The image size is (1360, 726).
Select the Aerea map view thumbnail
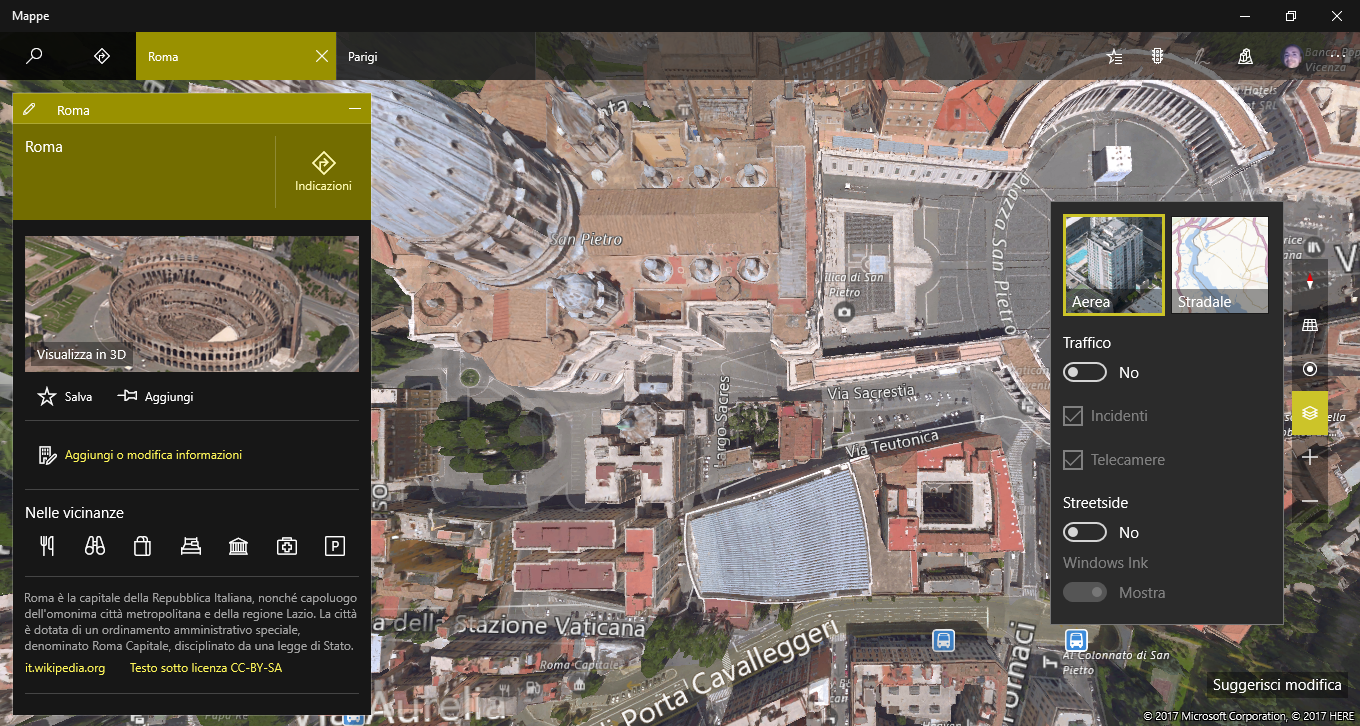coord(1114,265)
